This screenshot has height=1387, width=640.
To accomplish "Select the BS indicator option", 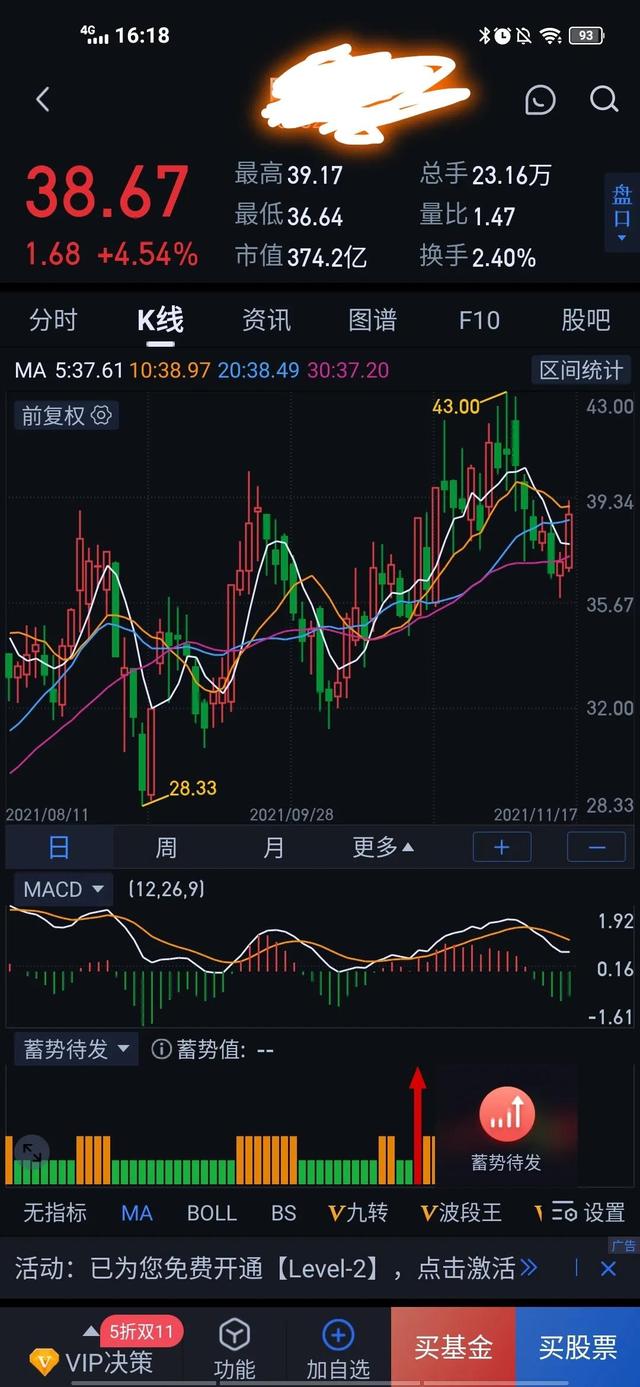I will point(284,1213).
